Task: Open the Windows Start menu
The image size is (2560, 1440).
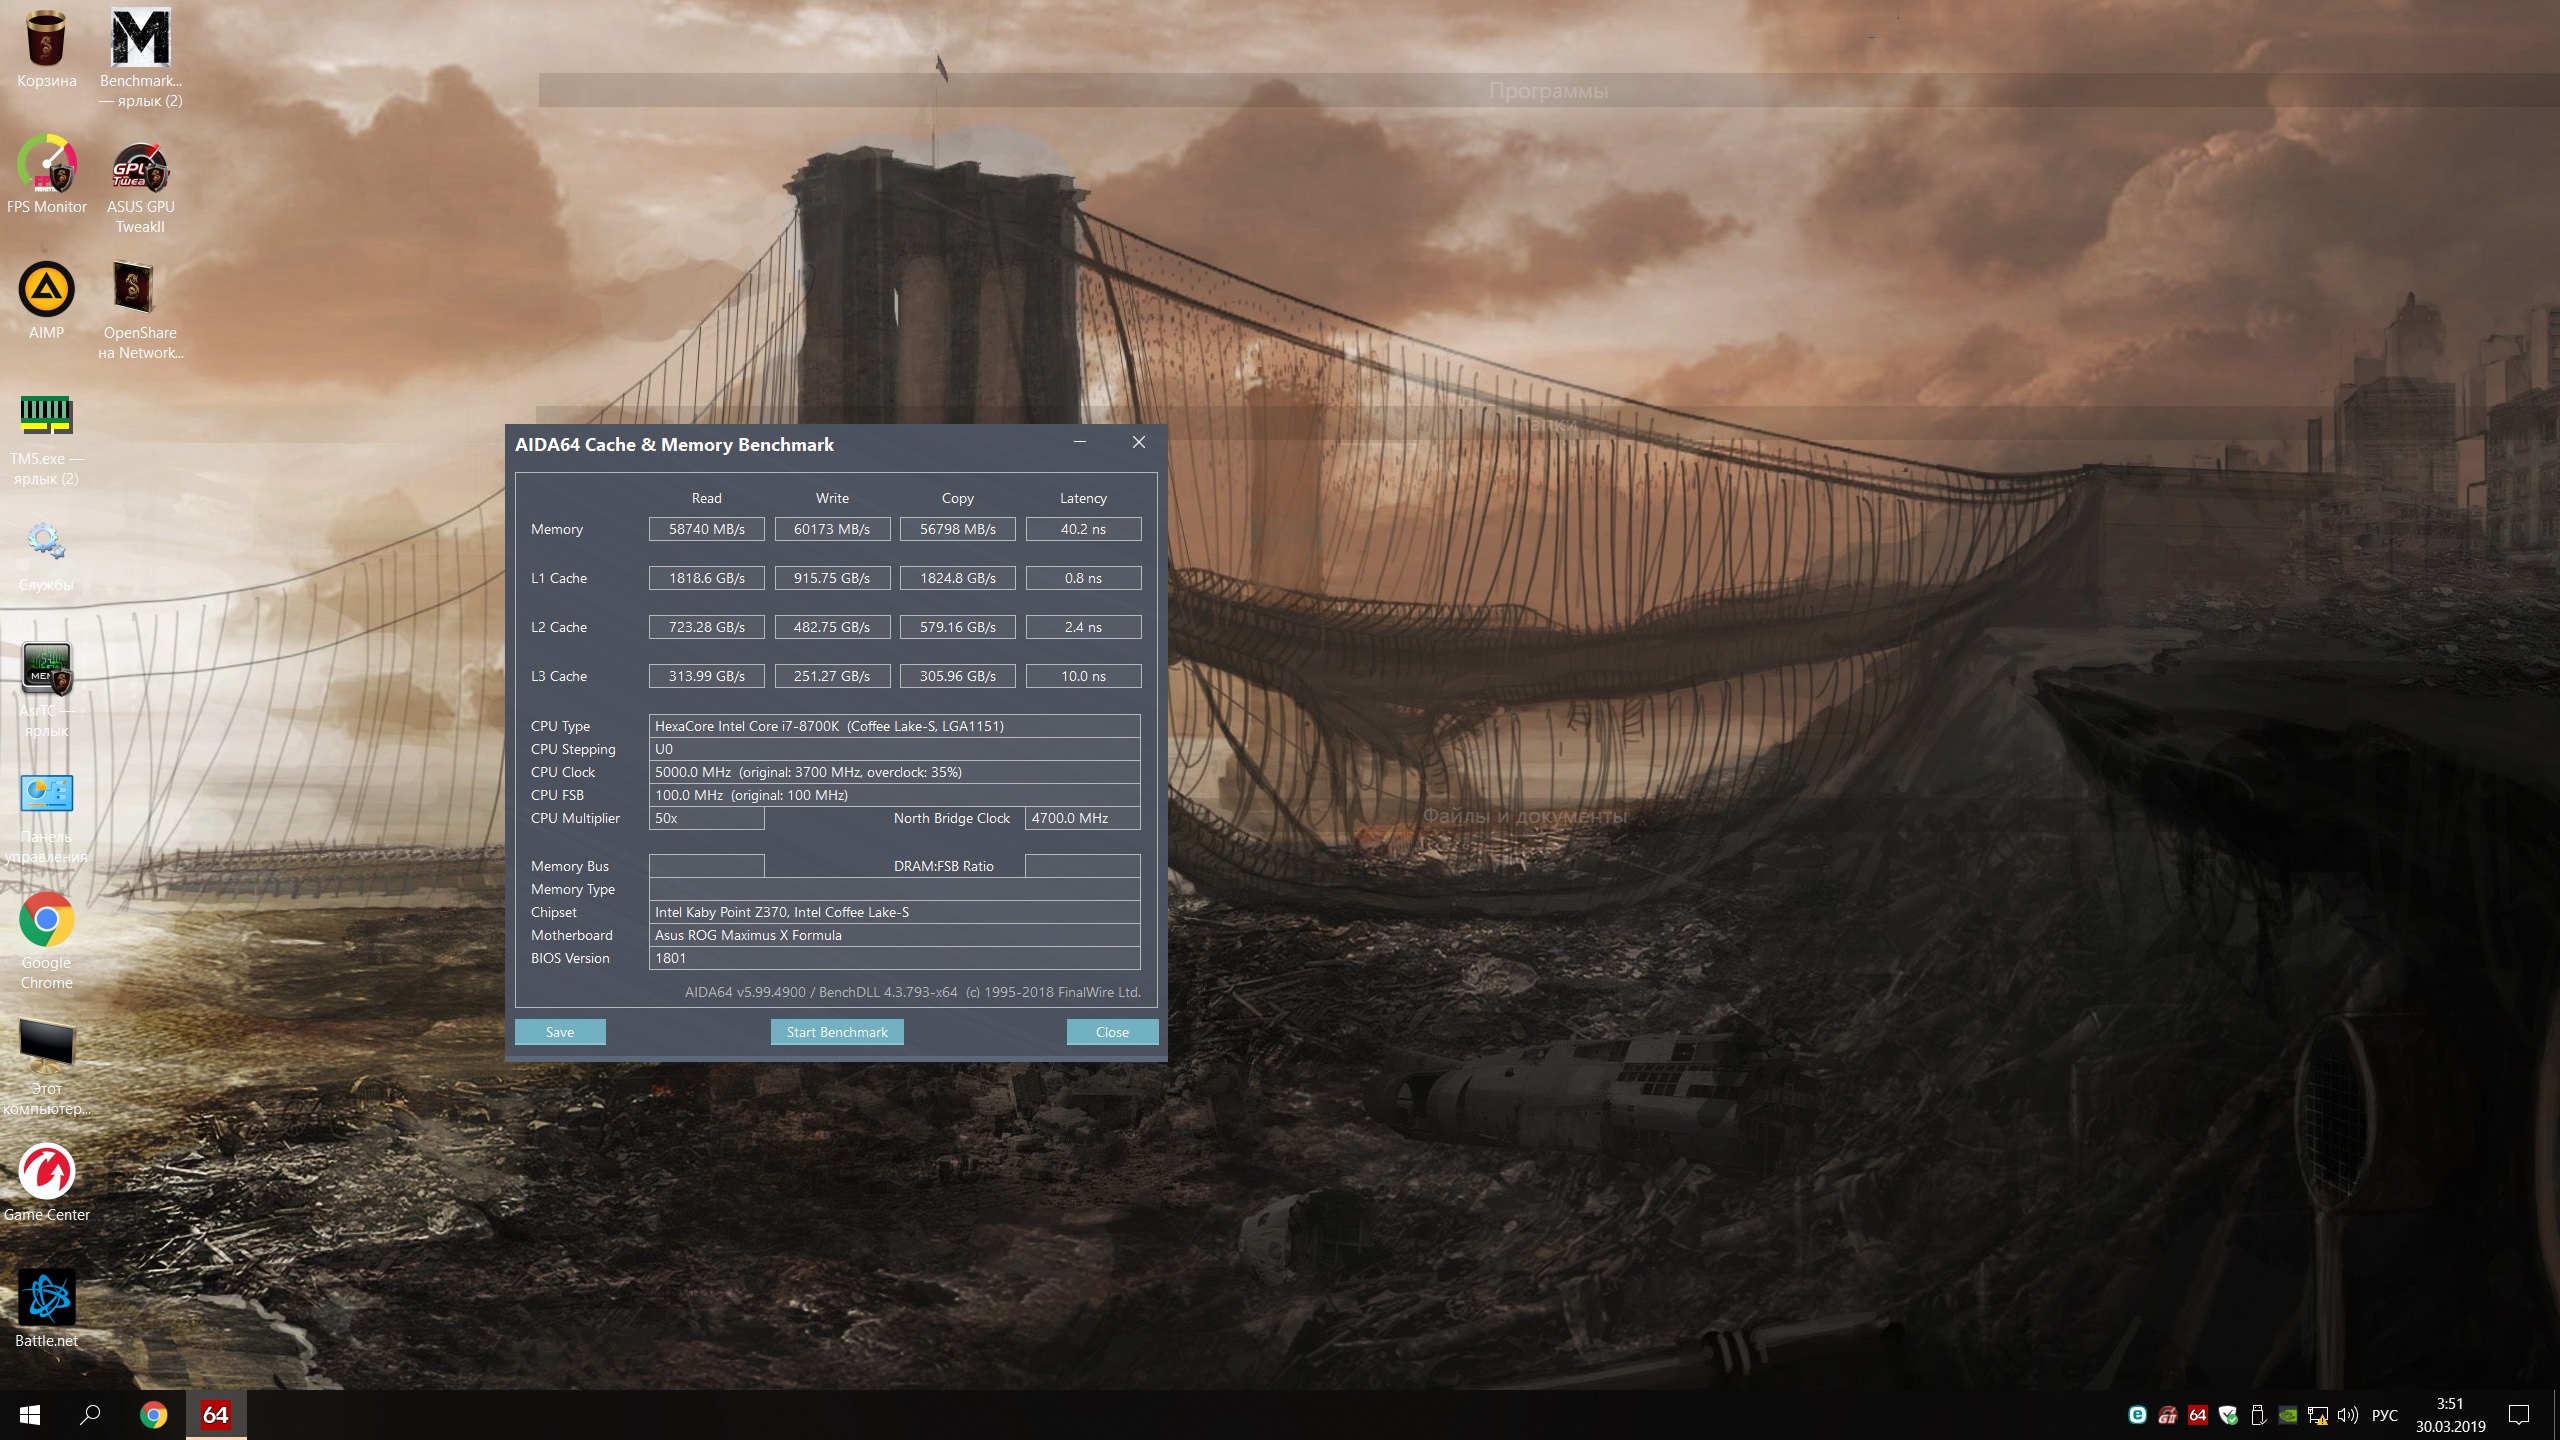Action: [x=30, y=1415]
